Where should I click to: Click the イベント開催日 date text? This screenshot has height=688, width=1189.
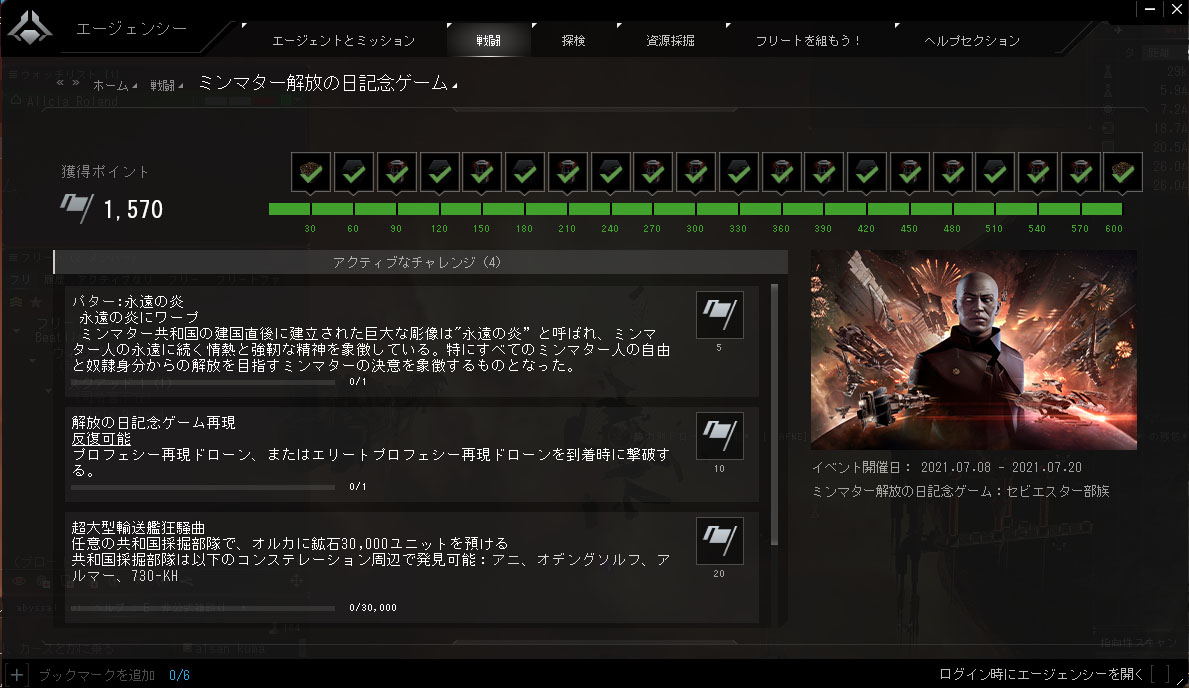[947, 467]
